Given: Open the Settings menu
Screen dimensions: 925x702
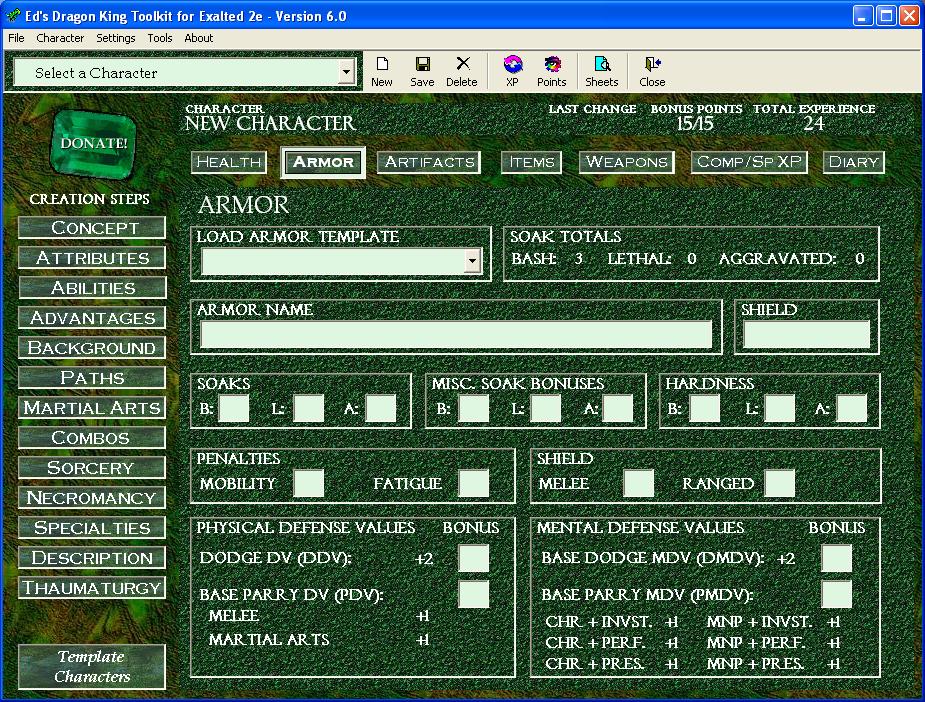Looking at the screenshot, I should coord(116,38).
